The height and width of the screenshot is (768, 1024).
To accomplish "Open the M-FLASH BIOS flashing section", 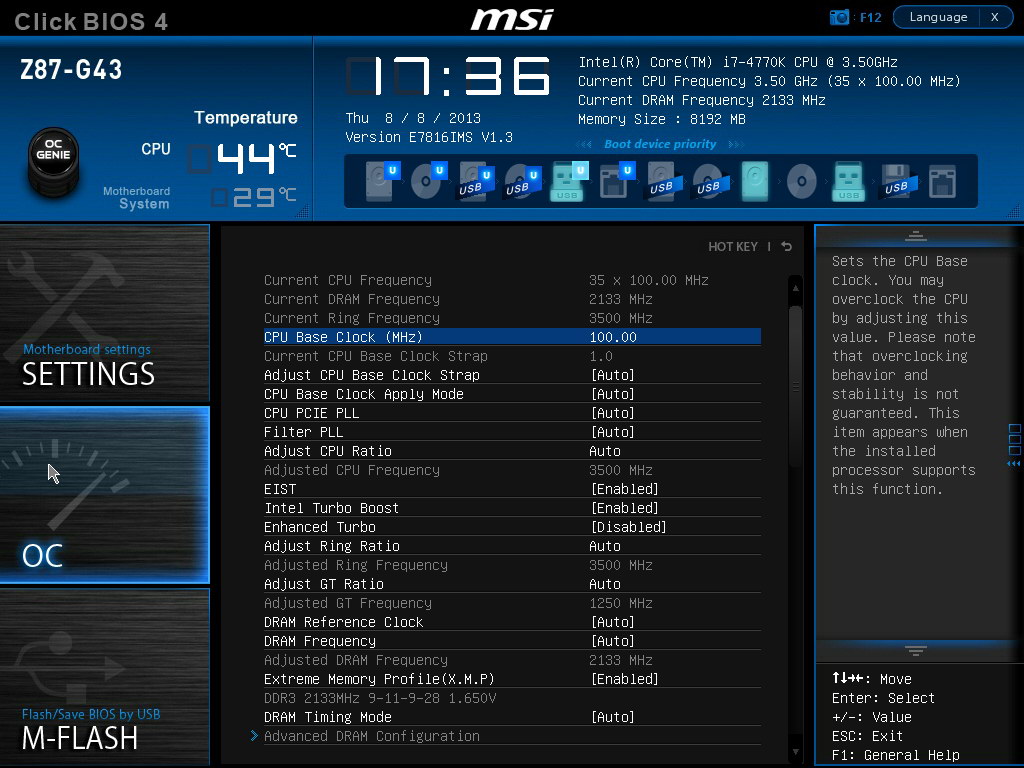I will click(x=104, y=677).
